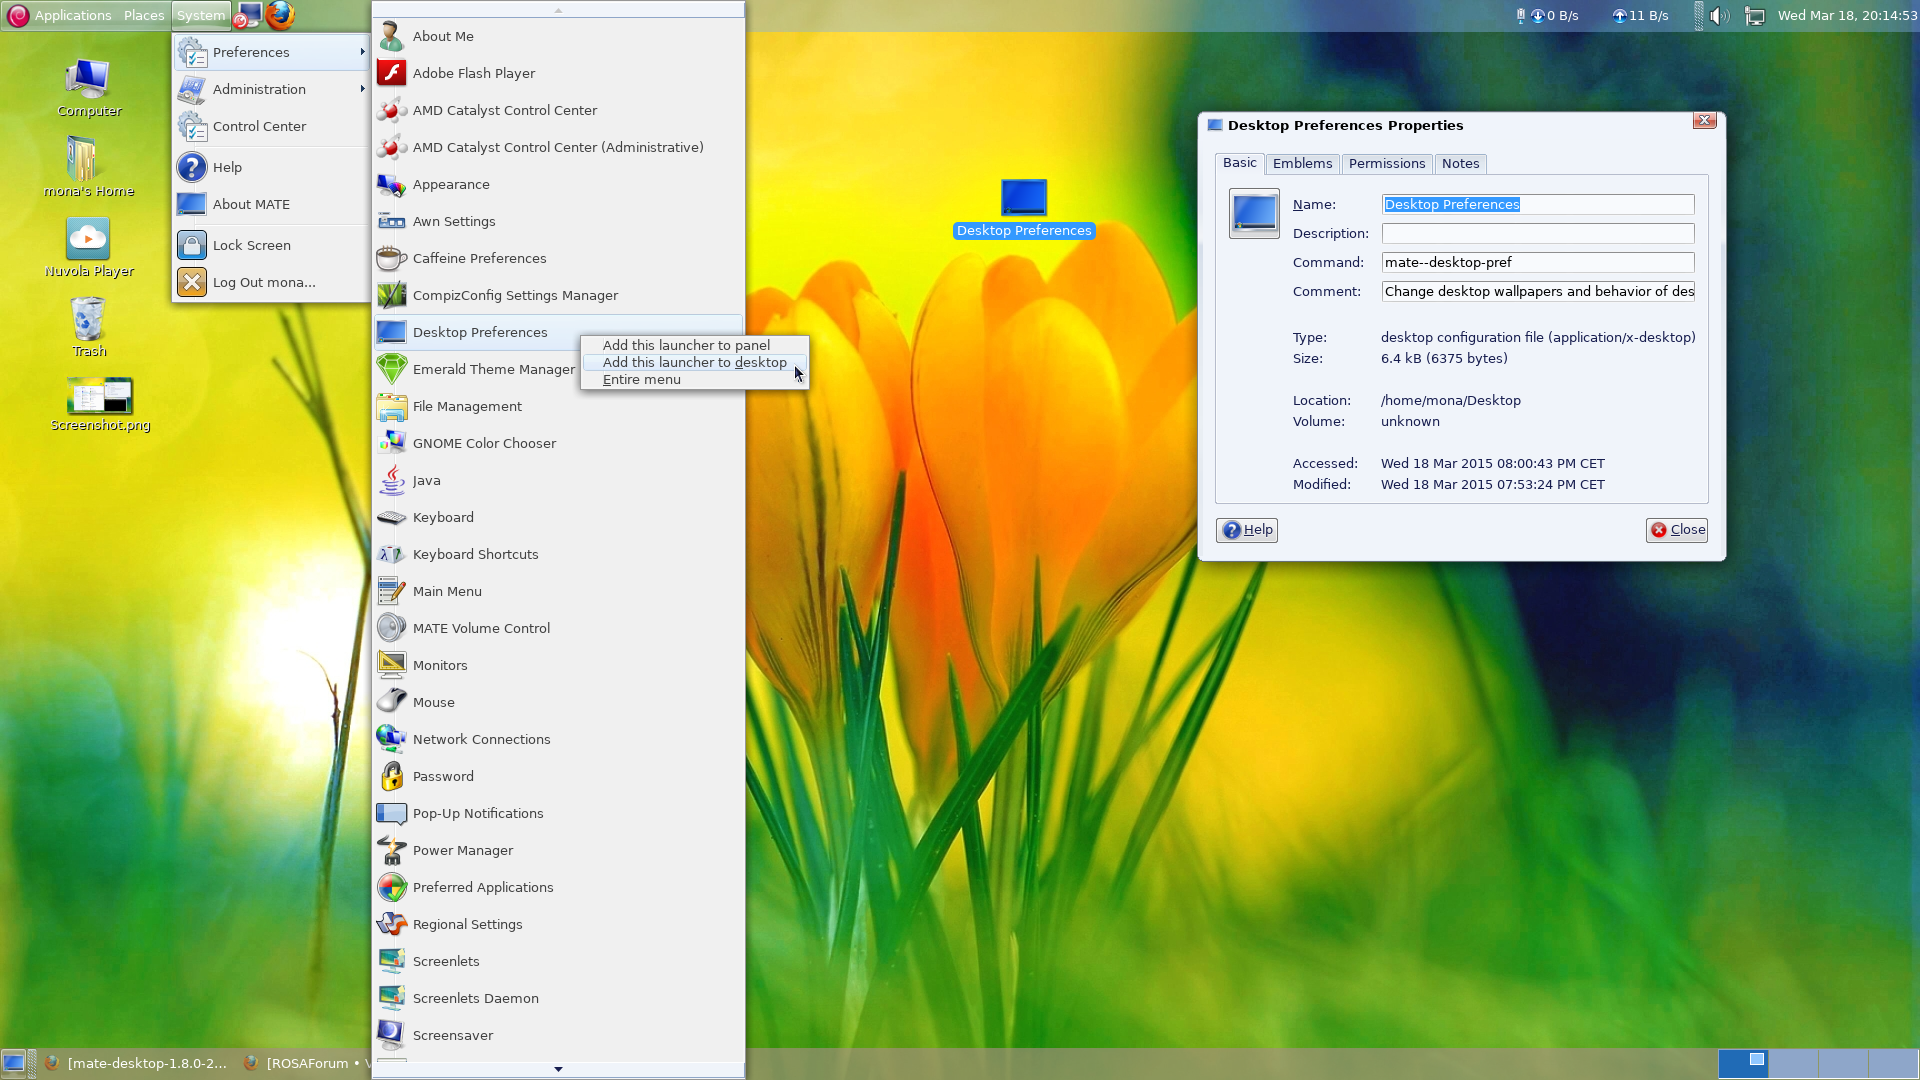Viewport: 1920px width, 1080px height.
Task: Open the Computer desktop icon
Action: pos(88,80)
